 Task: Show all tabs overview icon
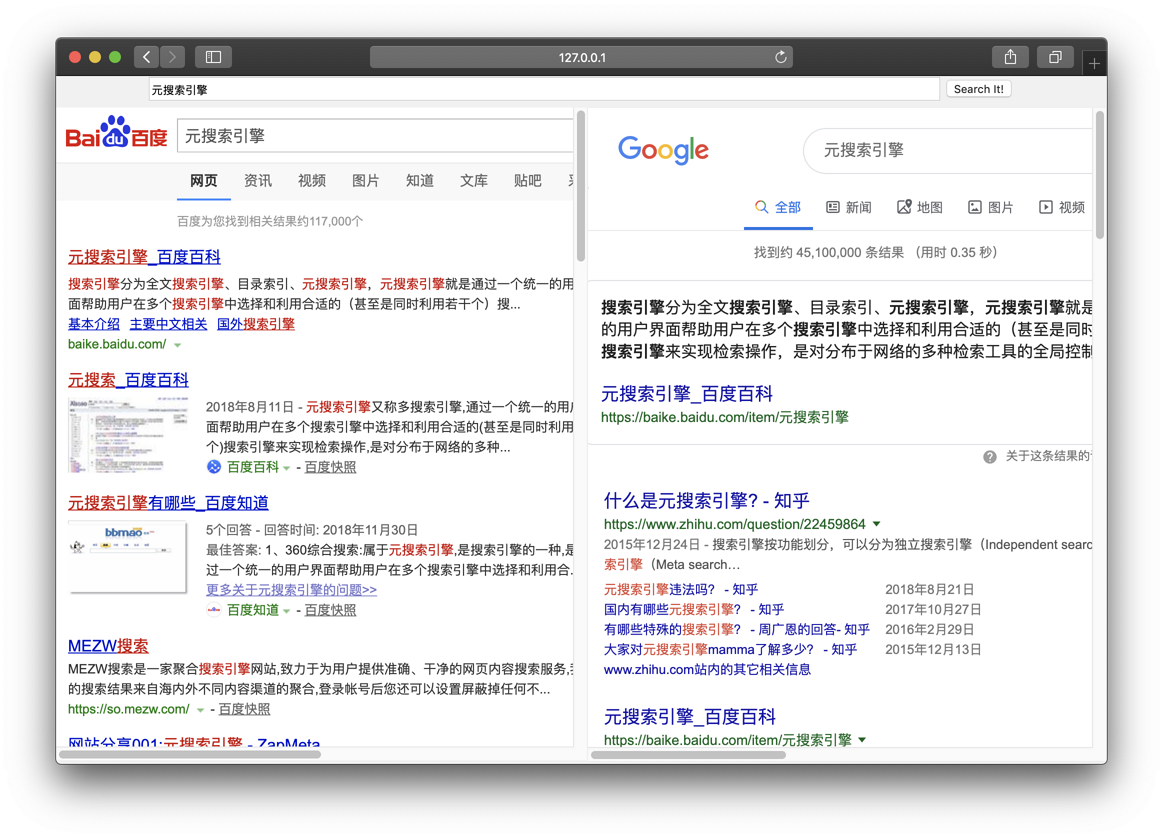(x=1055, y=57)
